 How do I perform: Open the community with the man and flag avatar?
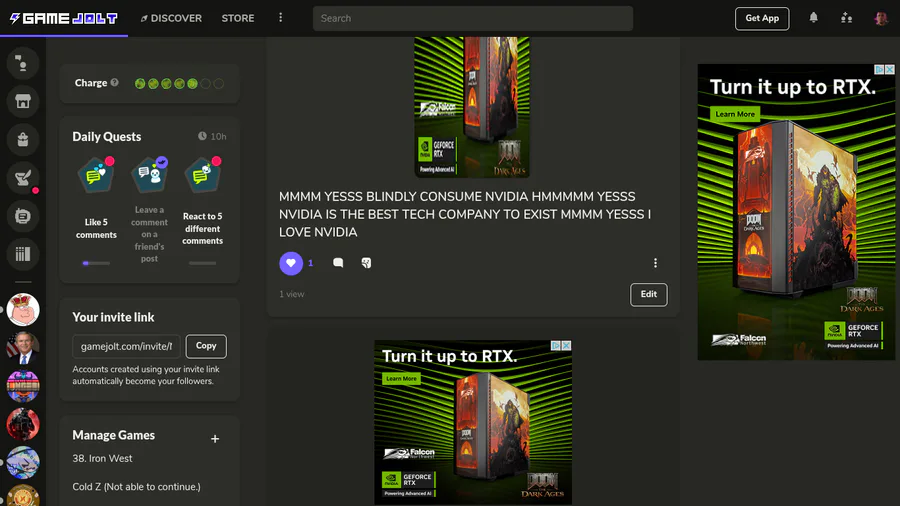click(x=23, y=348)
